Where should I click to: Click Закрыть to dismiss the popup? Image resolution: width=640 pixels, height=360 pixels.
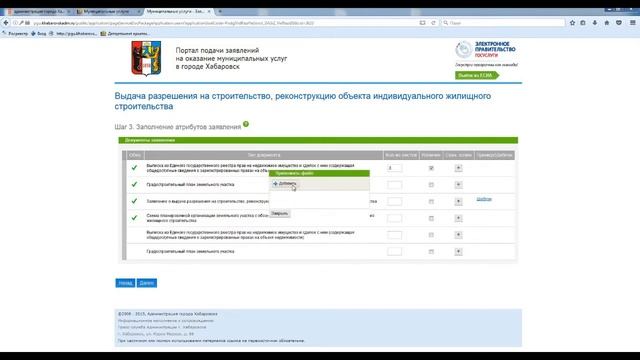coord(280,213)
